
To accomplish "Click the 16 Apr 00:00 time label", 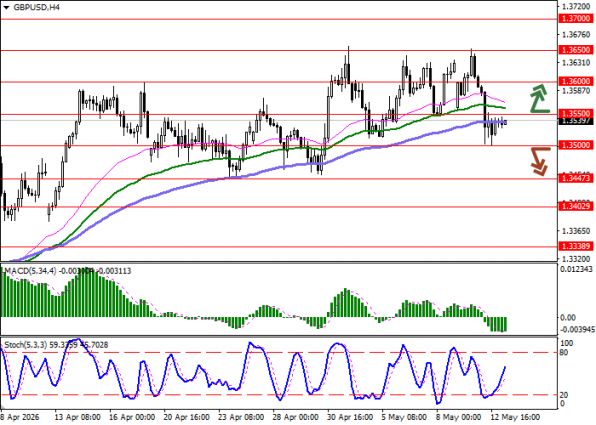I will (x=132, y=417).
